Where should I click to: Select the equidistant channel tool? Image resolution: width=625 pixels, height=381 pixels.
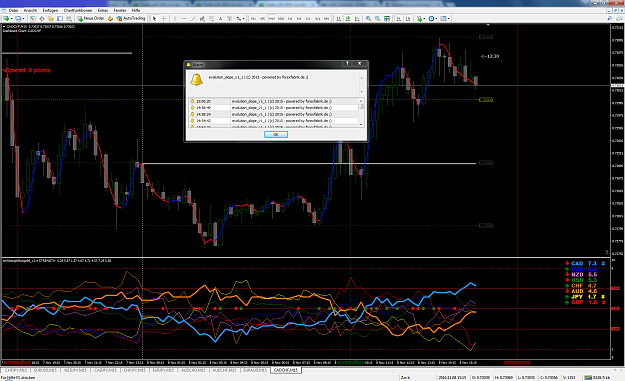click(202, 18)
